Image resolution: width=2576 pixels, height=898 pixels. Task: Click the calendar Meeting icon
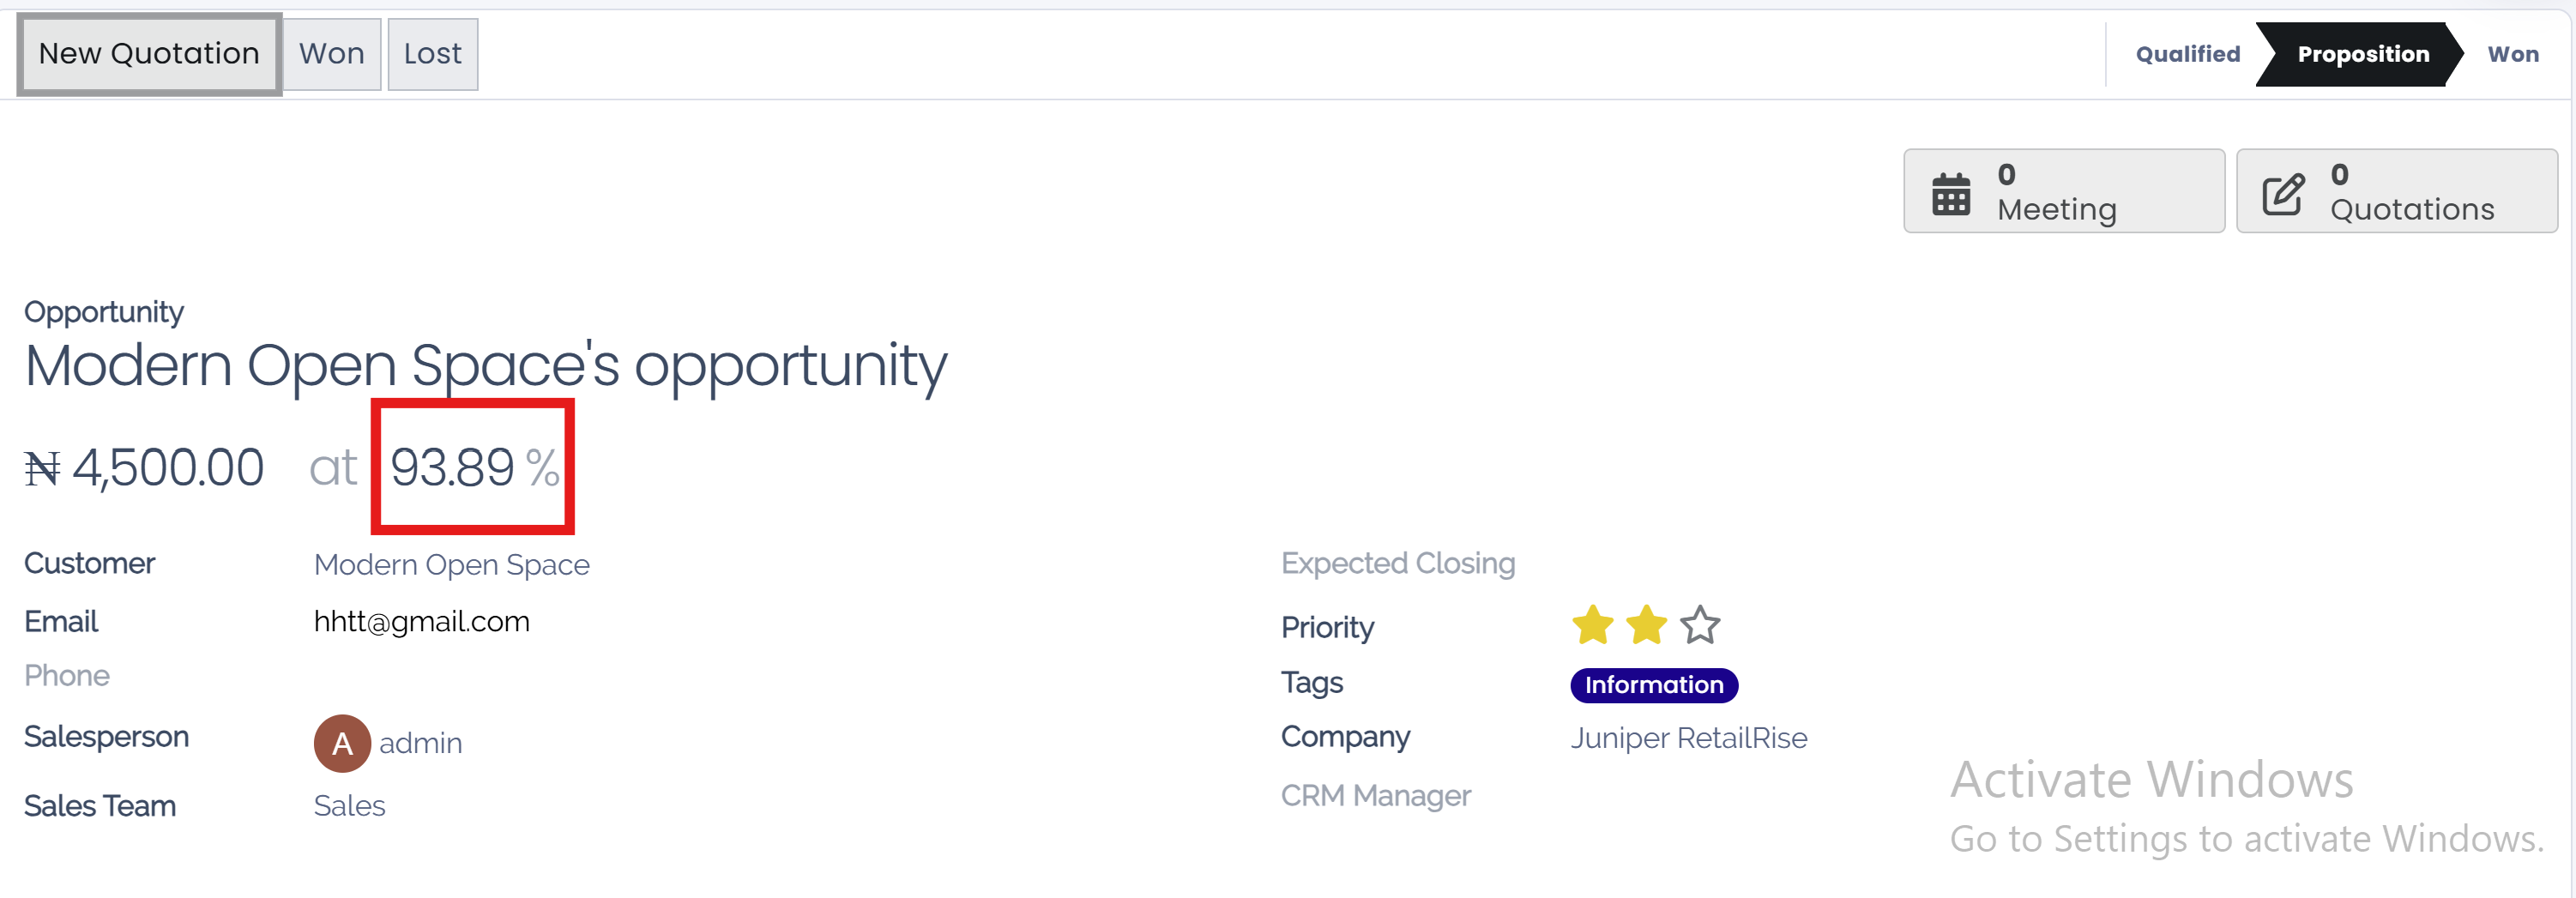(1950, 193)
